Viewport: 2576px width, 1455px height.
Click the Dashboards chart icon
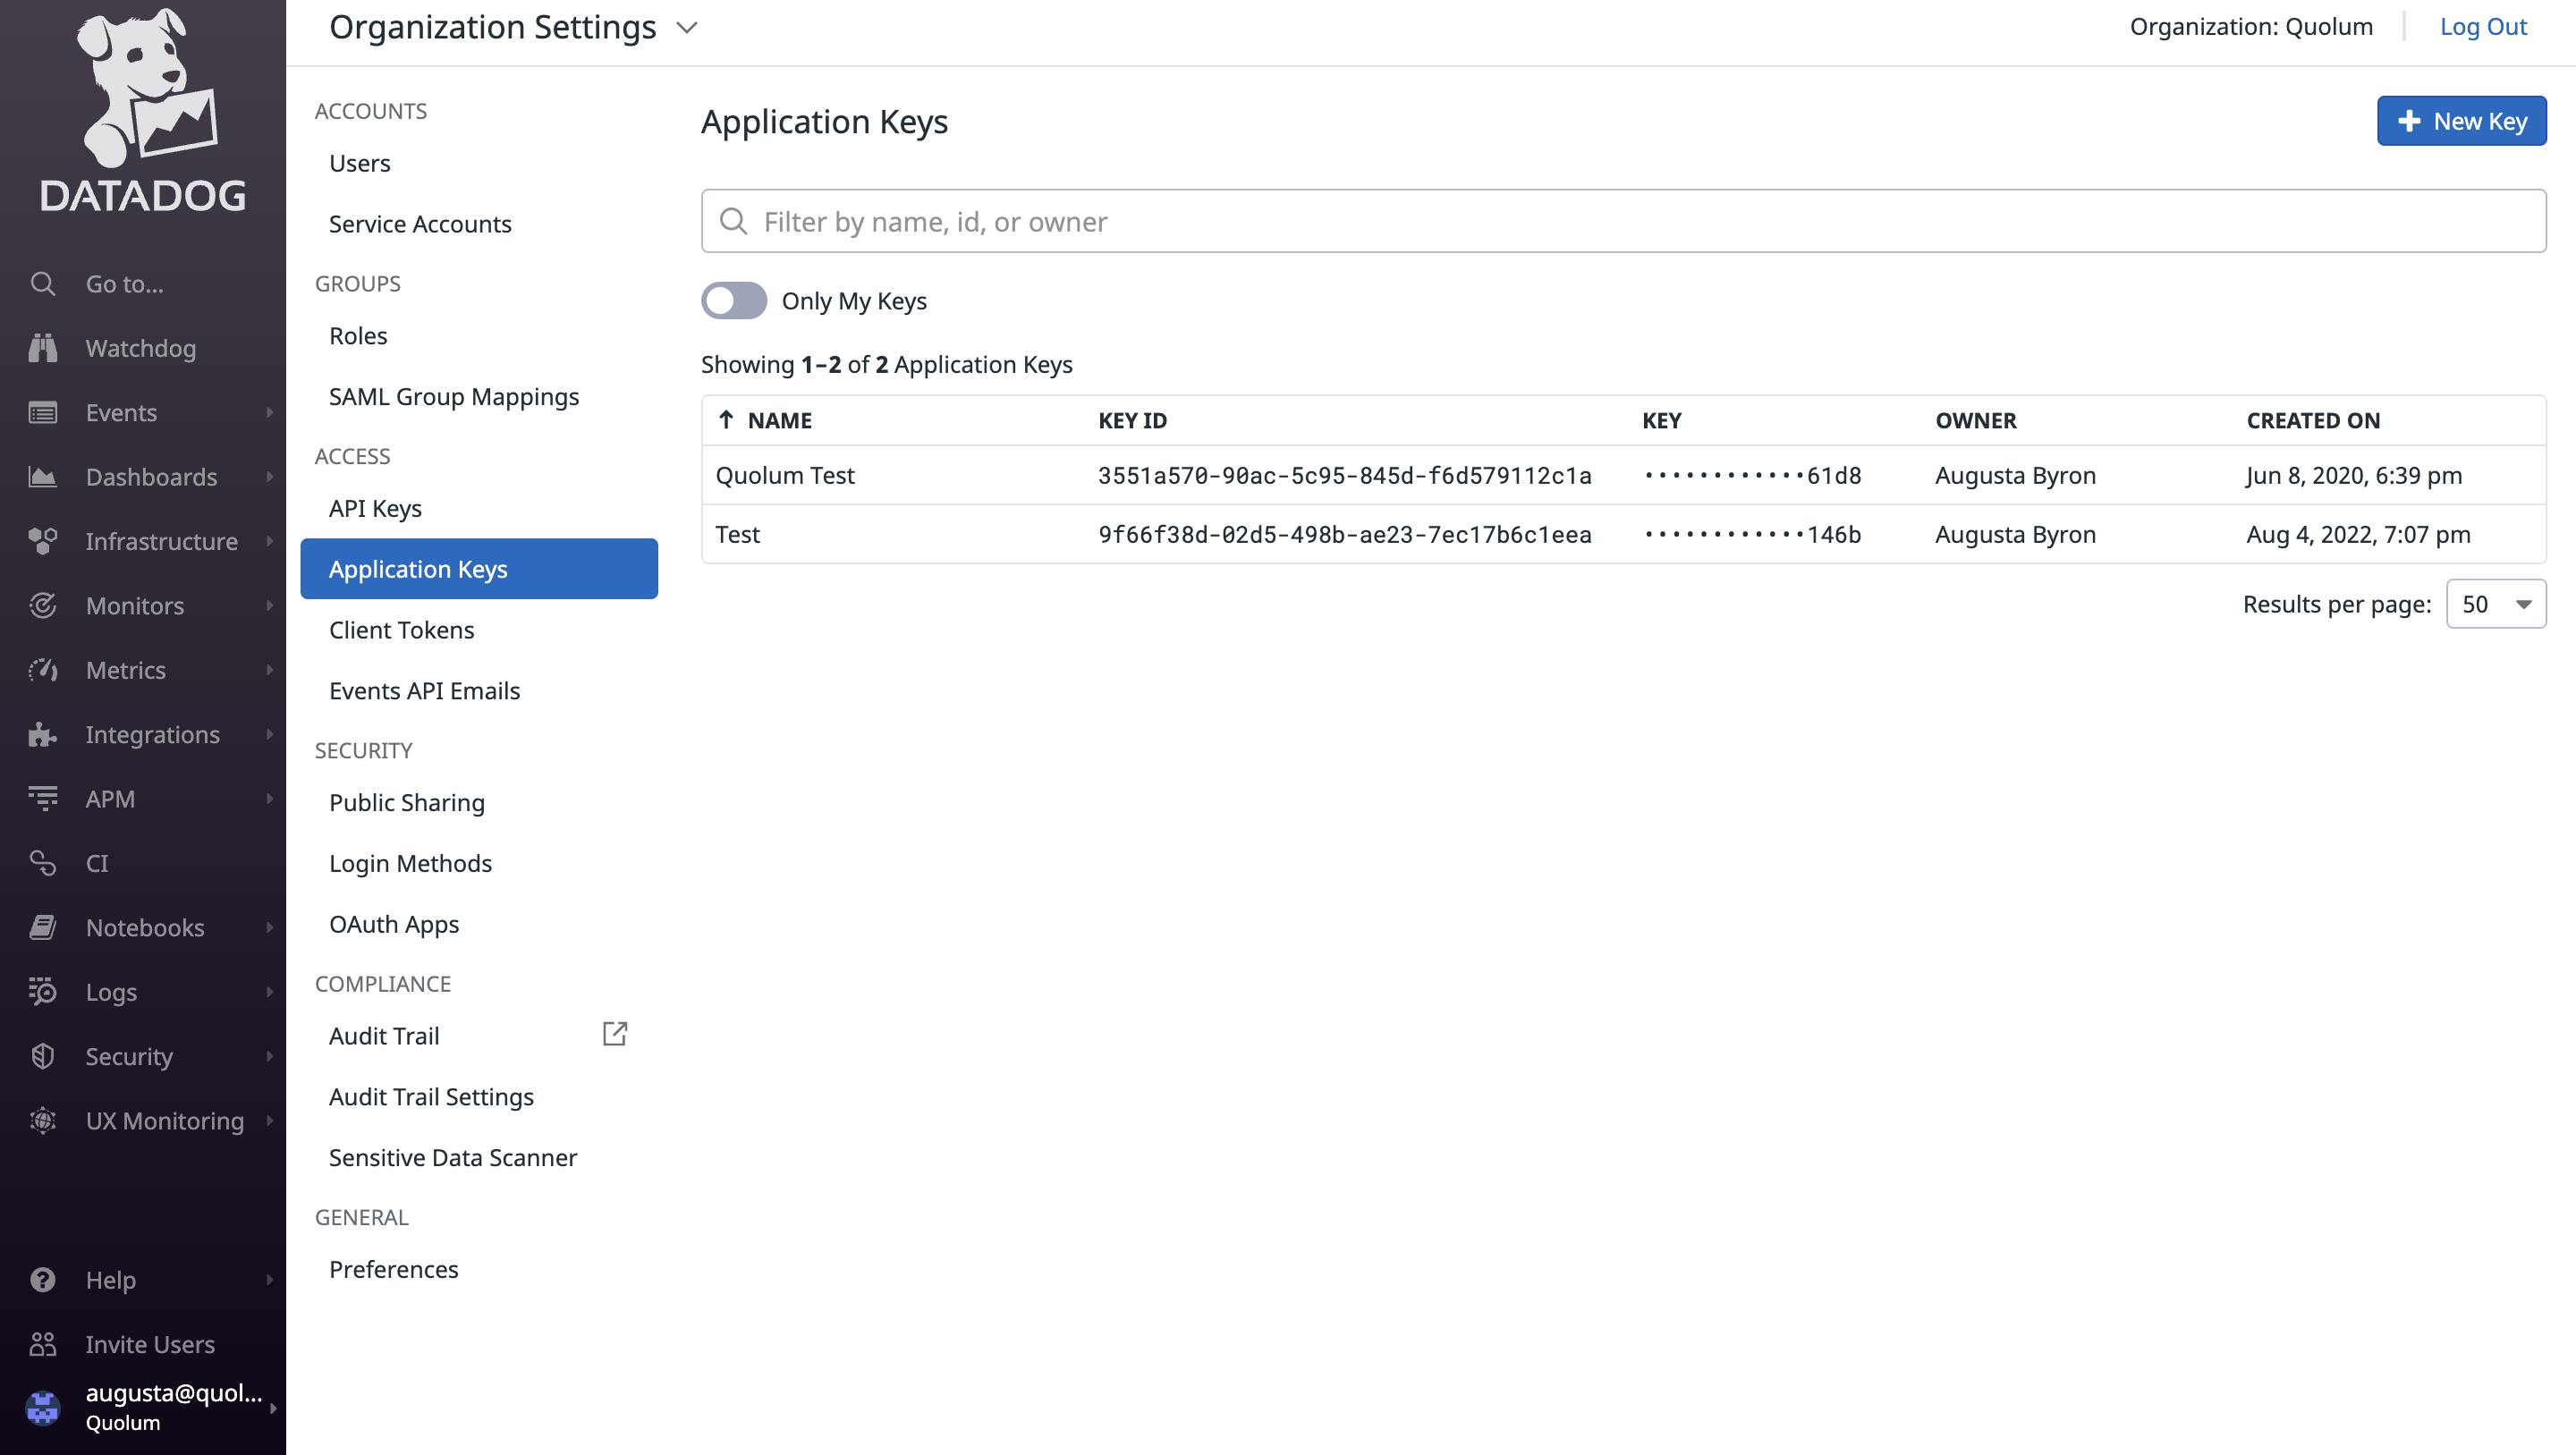pos(42,477)
